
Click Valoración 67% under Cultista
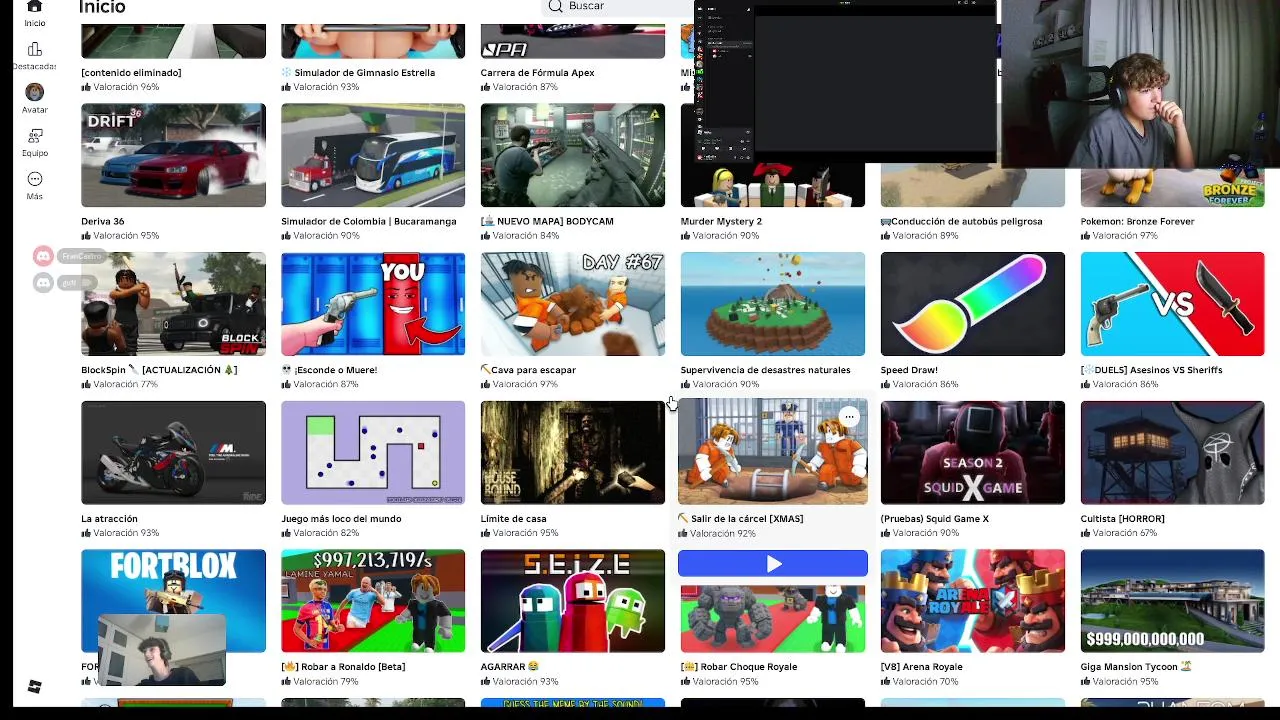[x=1120, y=533]
